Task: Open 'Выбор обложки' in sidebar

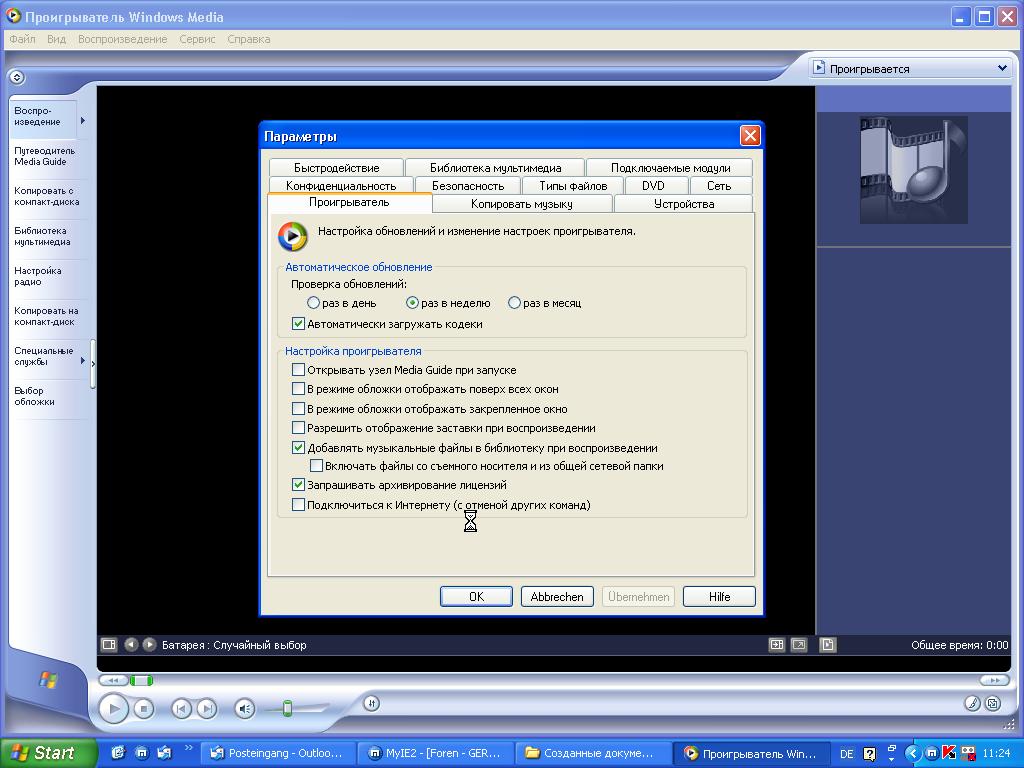Action: 34,396
